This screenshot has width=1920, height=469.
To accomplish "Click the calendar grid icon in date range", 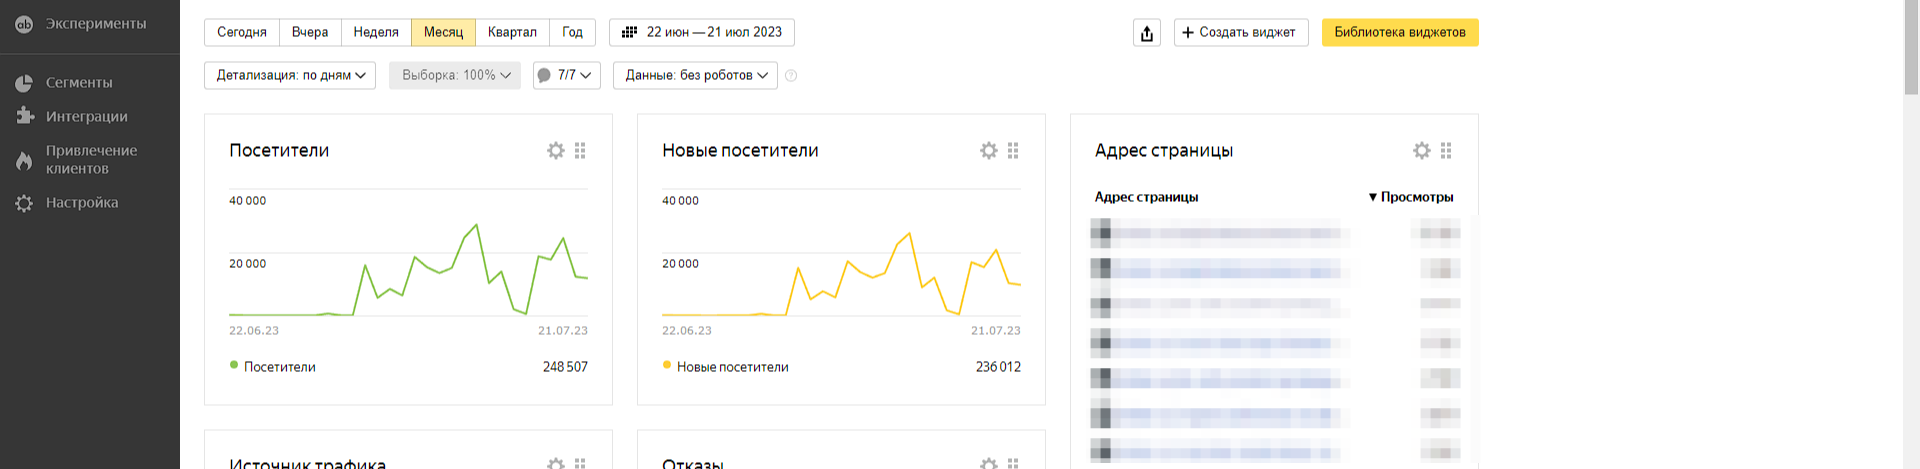I will (629, 32).
